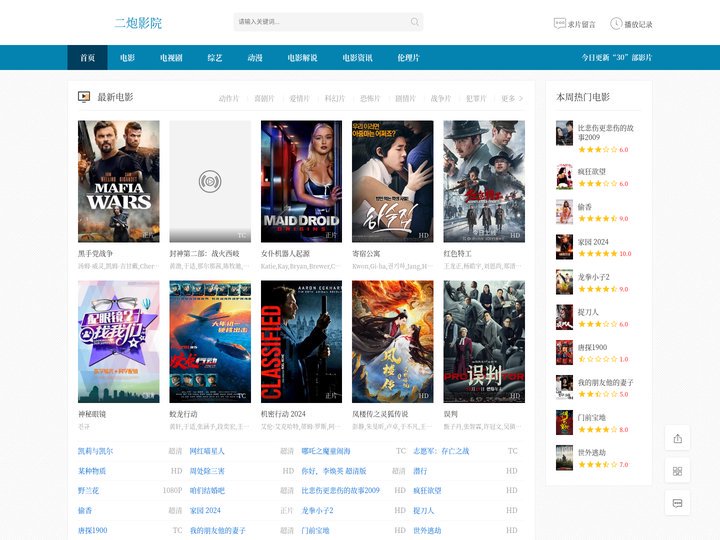Image resolution: width=720 pixels, height=540 pixels.
Task: Click the QR grid floating button
Action: pyautogui.click(x=677, y=471)
